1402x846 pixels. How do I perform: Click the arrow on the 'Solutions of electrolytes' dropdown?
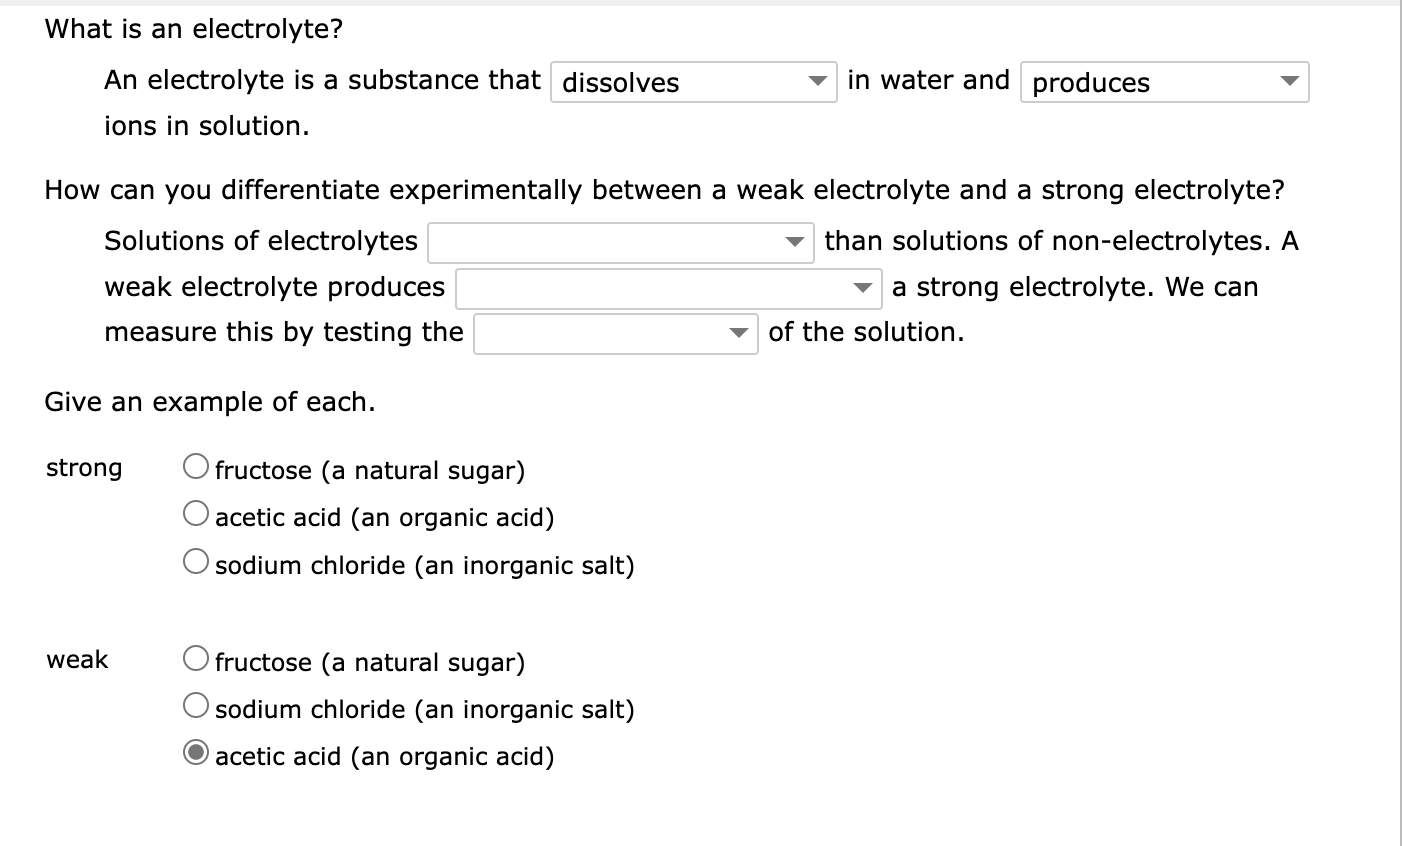[x=797, y=242]
